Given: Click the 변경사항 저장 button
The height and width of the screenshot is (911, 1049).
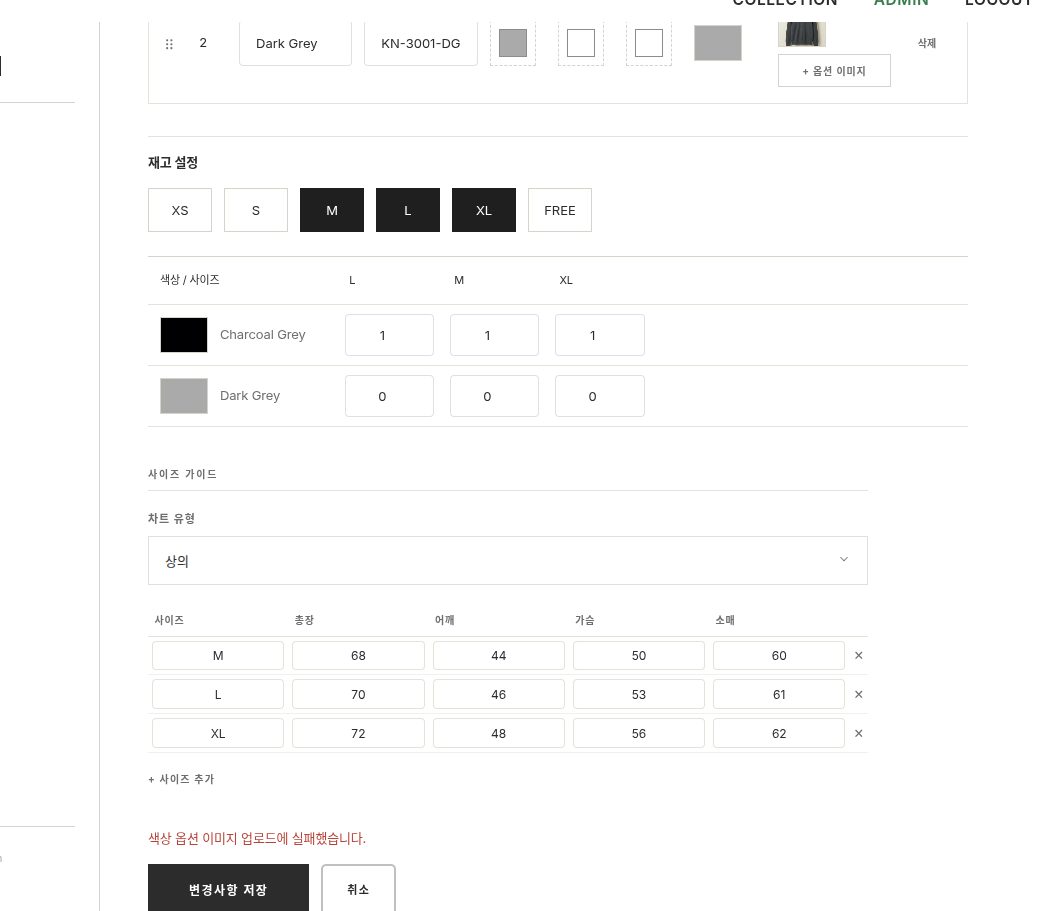Looking at the screenshot, I should [x=228, y=888].
